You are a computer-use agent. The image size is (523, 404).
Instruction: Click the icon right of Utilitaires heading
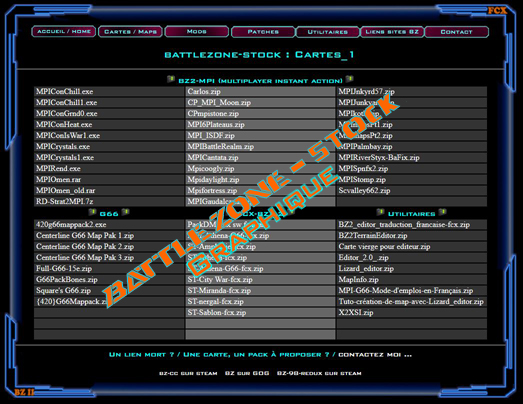[x=443, y=212]
